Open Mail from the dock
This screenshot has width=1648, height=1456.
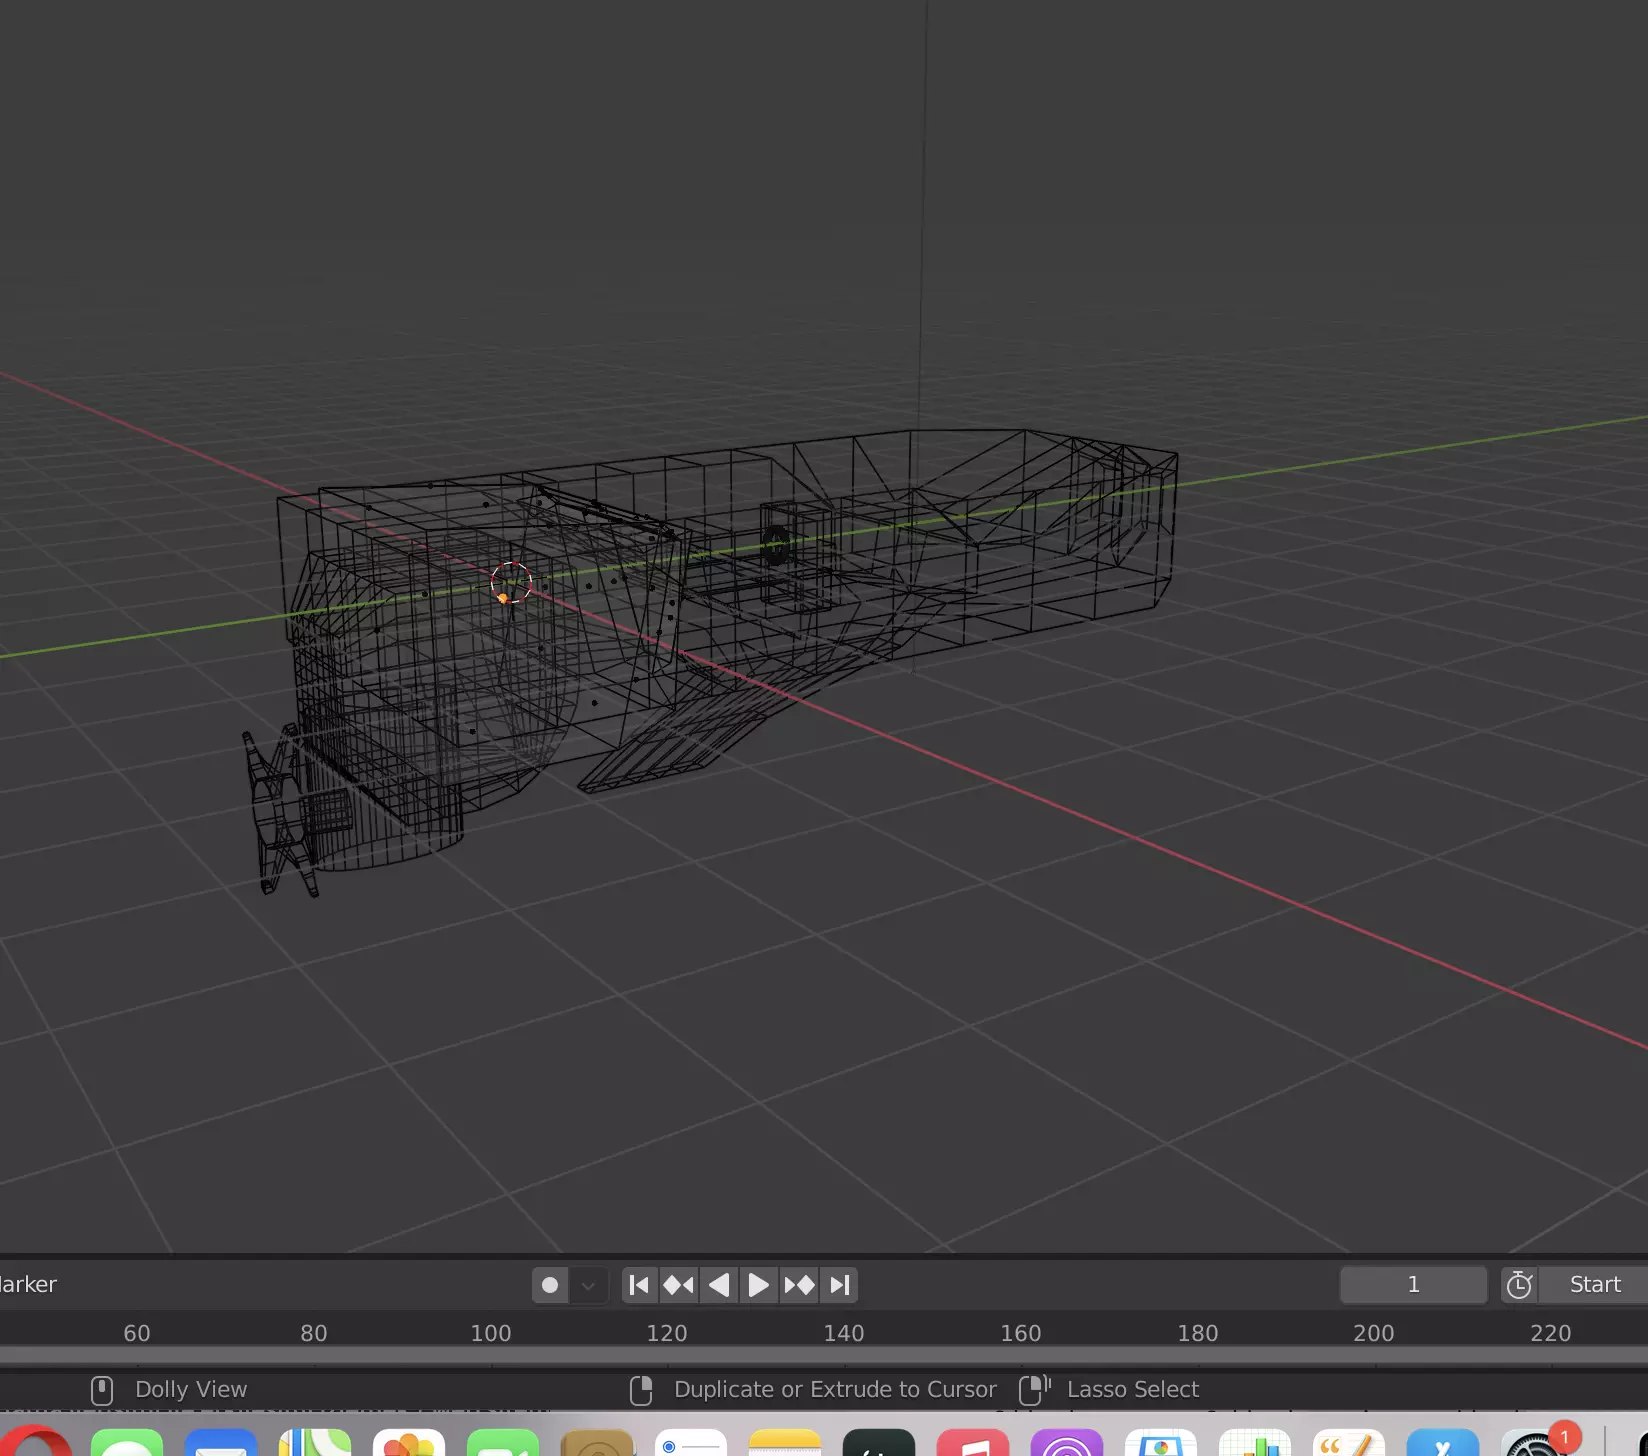[221, 1442]
